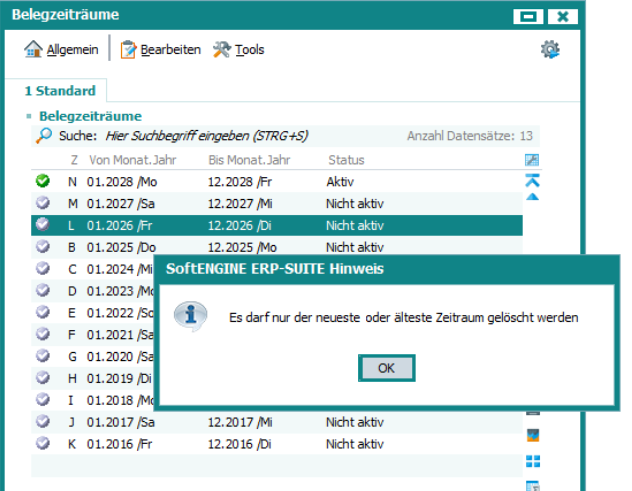Image resolution: width=632 pixels, height=491 pixels.
Task: Click the blue tiles grid icon
Action: [x=533, y=461]
